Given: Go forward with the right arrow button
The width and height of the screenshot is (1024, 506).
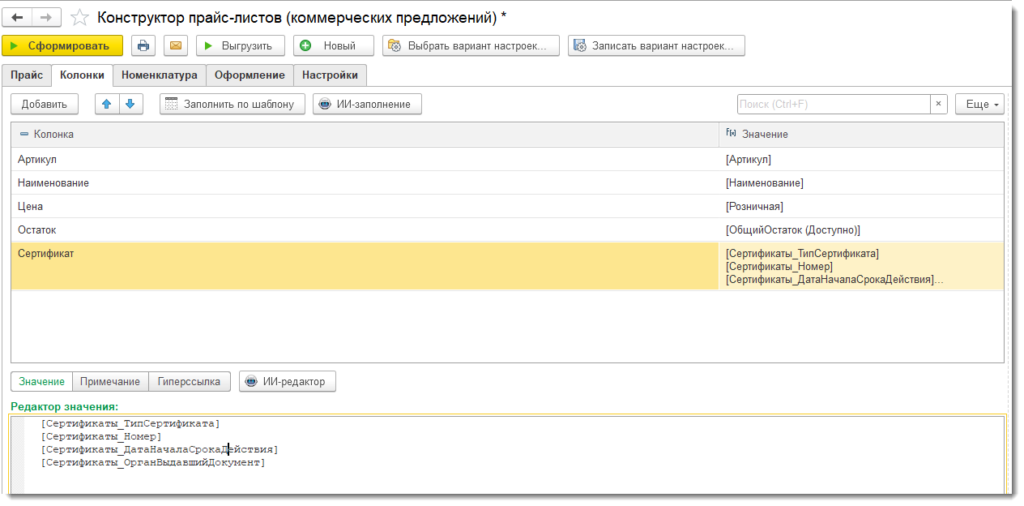Looking at the screenshot, I should point(46,17).
